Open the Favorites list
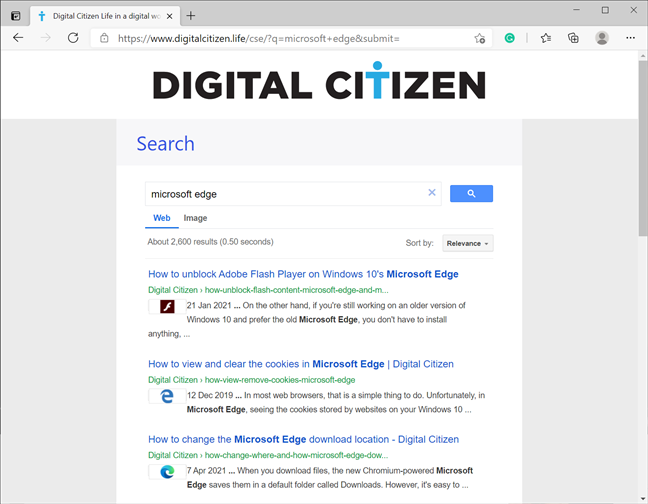 [x=546, y=38]
